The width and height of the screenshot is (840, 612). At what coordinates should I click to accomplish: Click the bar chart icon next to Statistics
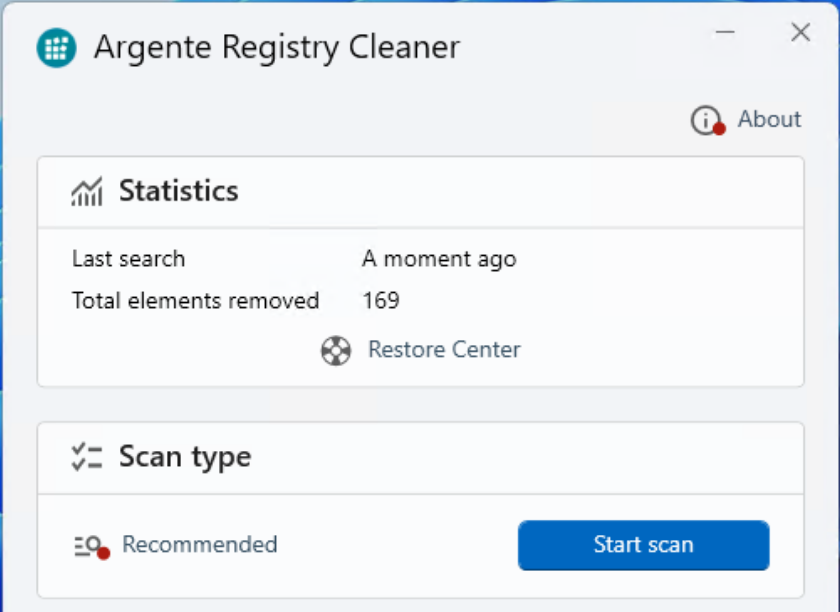(x=87, y=191)
